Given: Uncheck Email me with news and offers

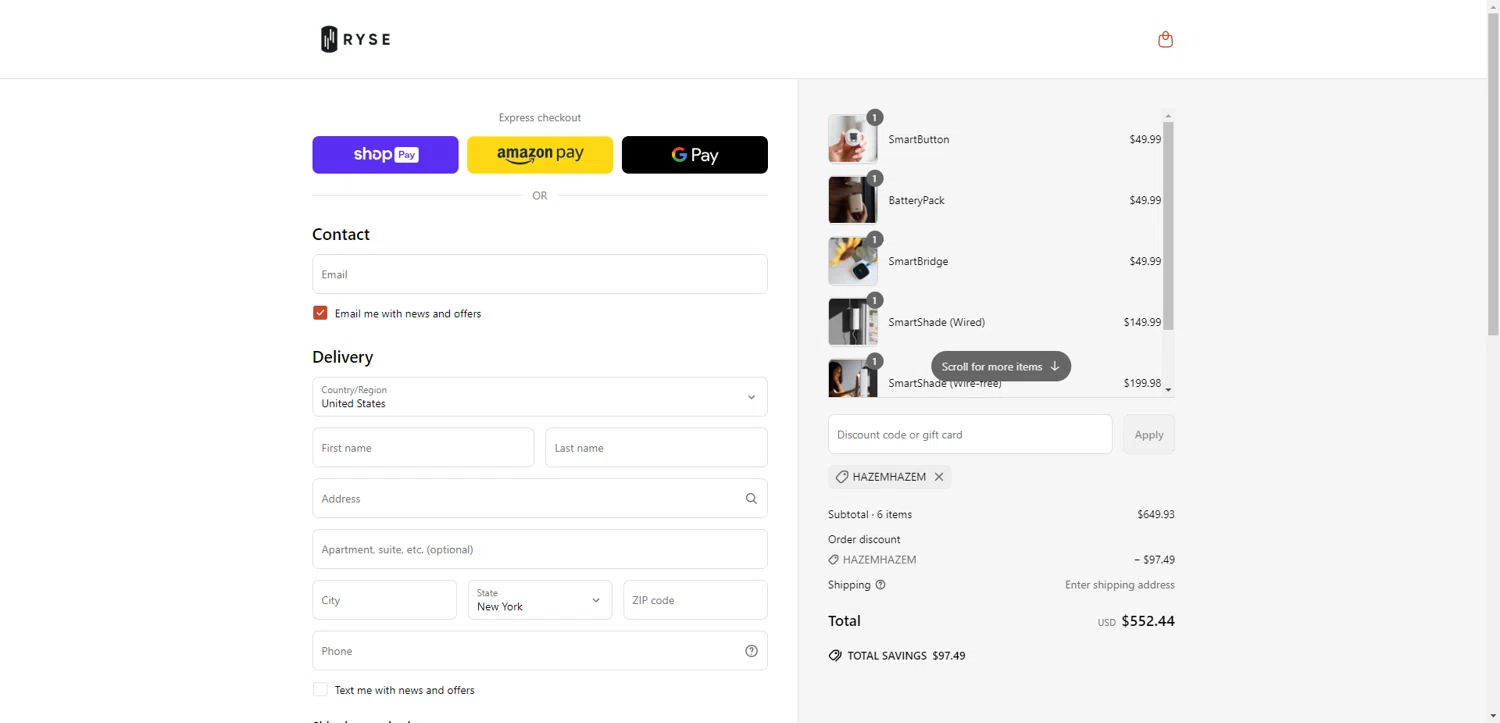Looking at the screenshot, I should point(320,313).
